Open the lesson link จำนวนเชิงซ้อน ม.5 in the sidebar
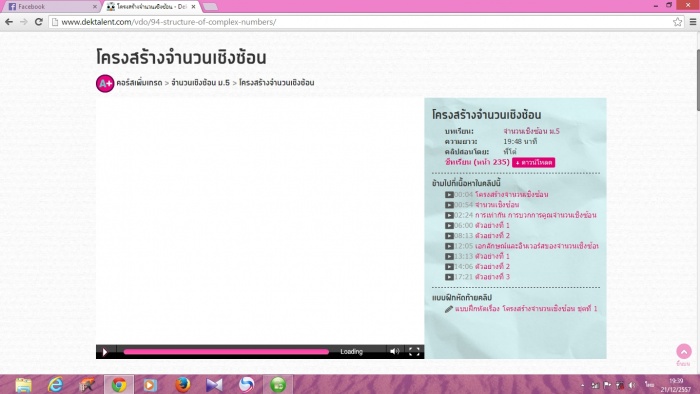Image resolution: width=700 pixels, height=394 pixels. [x=531, y=131]
